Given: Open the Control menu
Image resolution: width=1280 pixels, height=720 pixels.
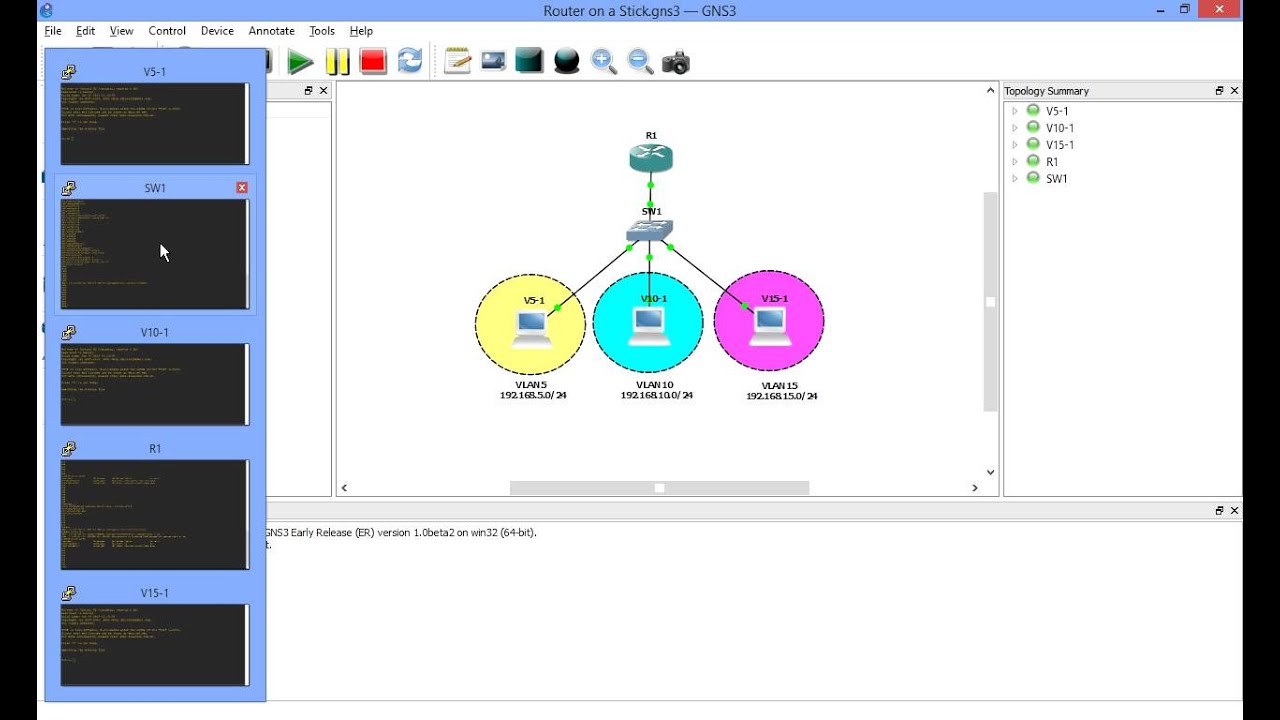Looking at the screenshot, I should [167, 31].
